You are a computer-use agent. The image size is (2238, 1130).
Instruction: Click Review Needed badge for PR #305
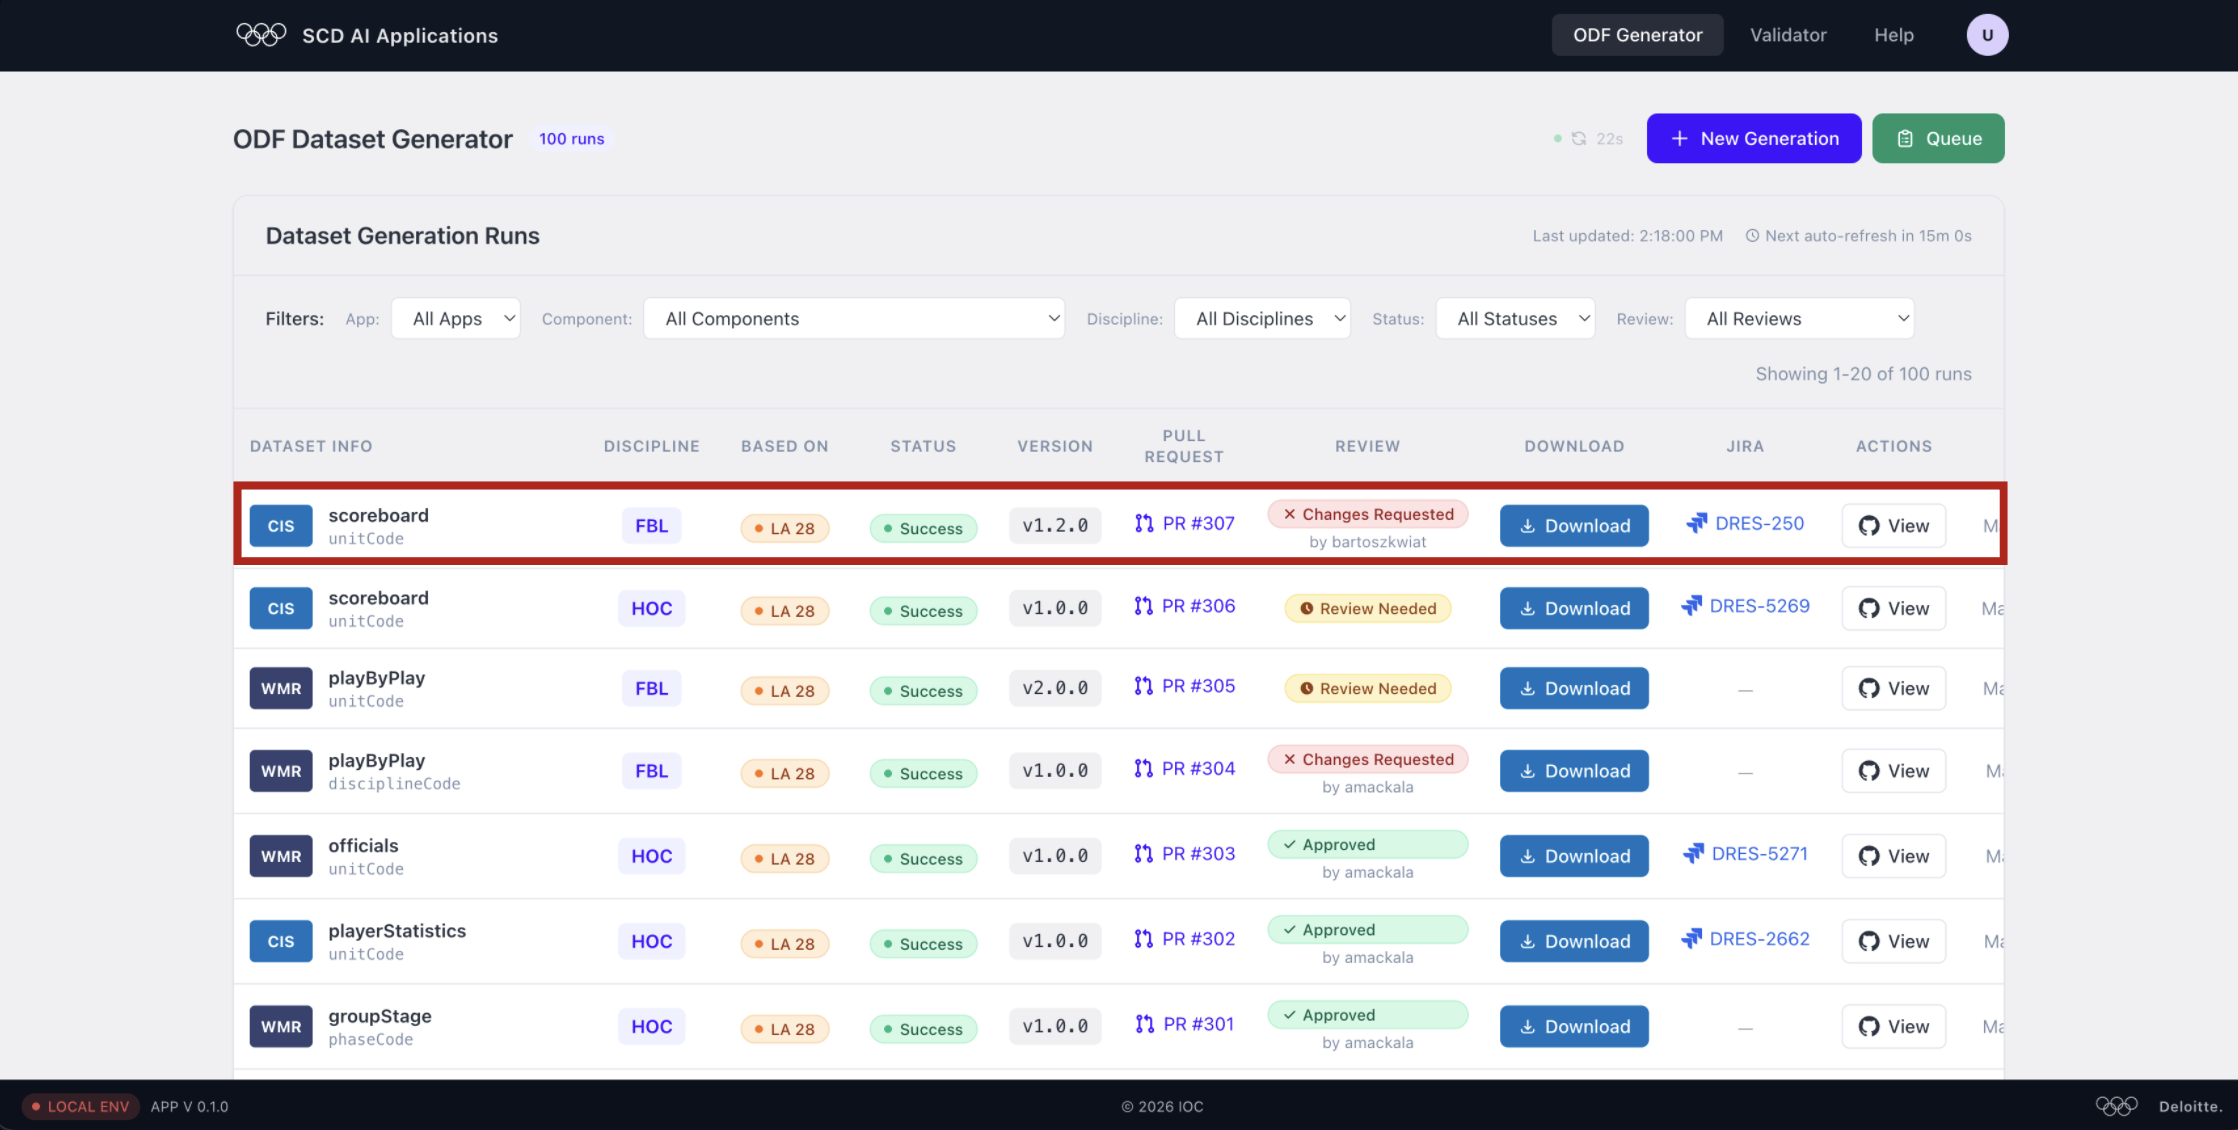[x=1368, y=689]
